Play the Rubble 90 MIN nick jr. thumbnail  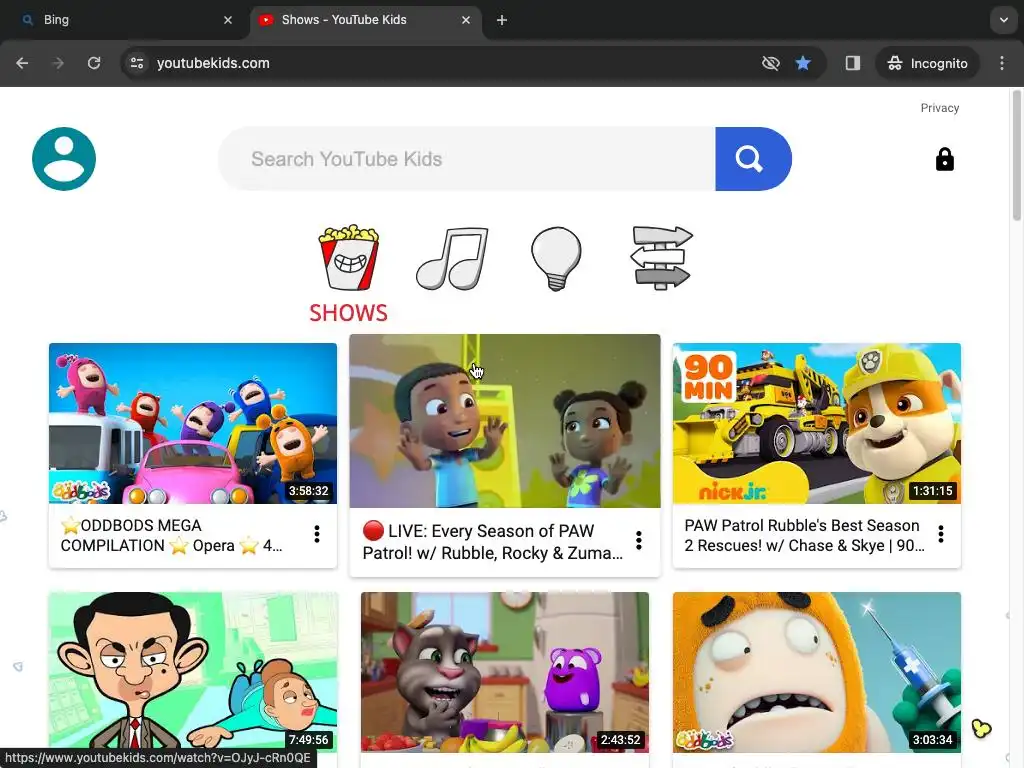coord(816,423)
